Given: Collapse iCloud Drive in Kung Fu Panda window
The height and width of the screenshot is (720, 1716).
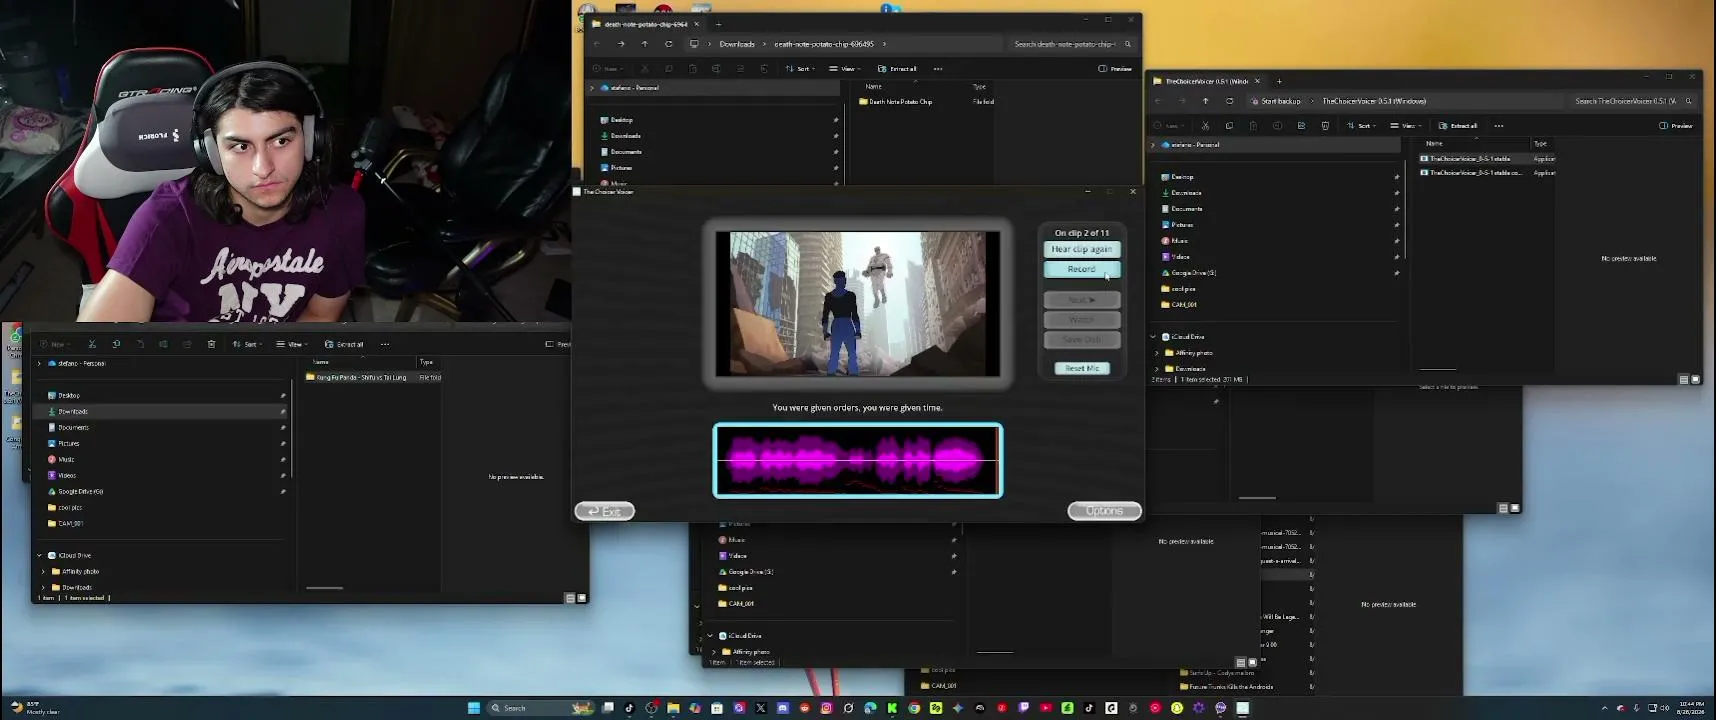Looking at the screenshot, I should click(40, 556).
